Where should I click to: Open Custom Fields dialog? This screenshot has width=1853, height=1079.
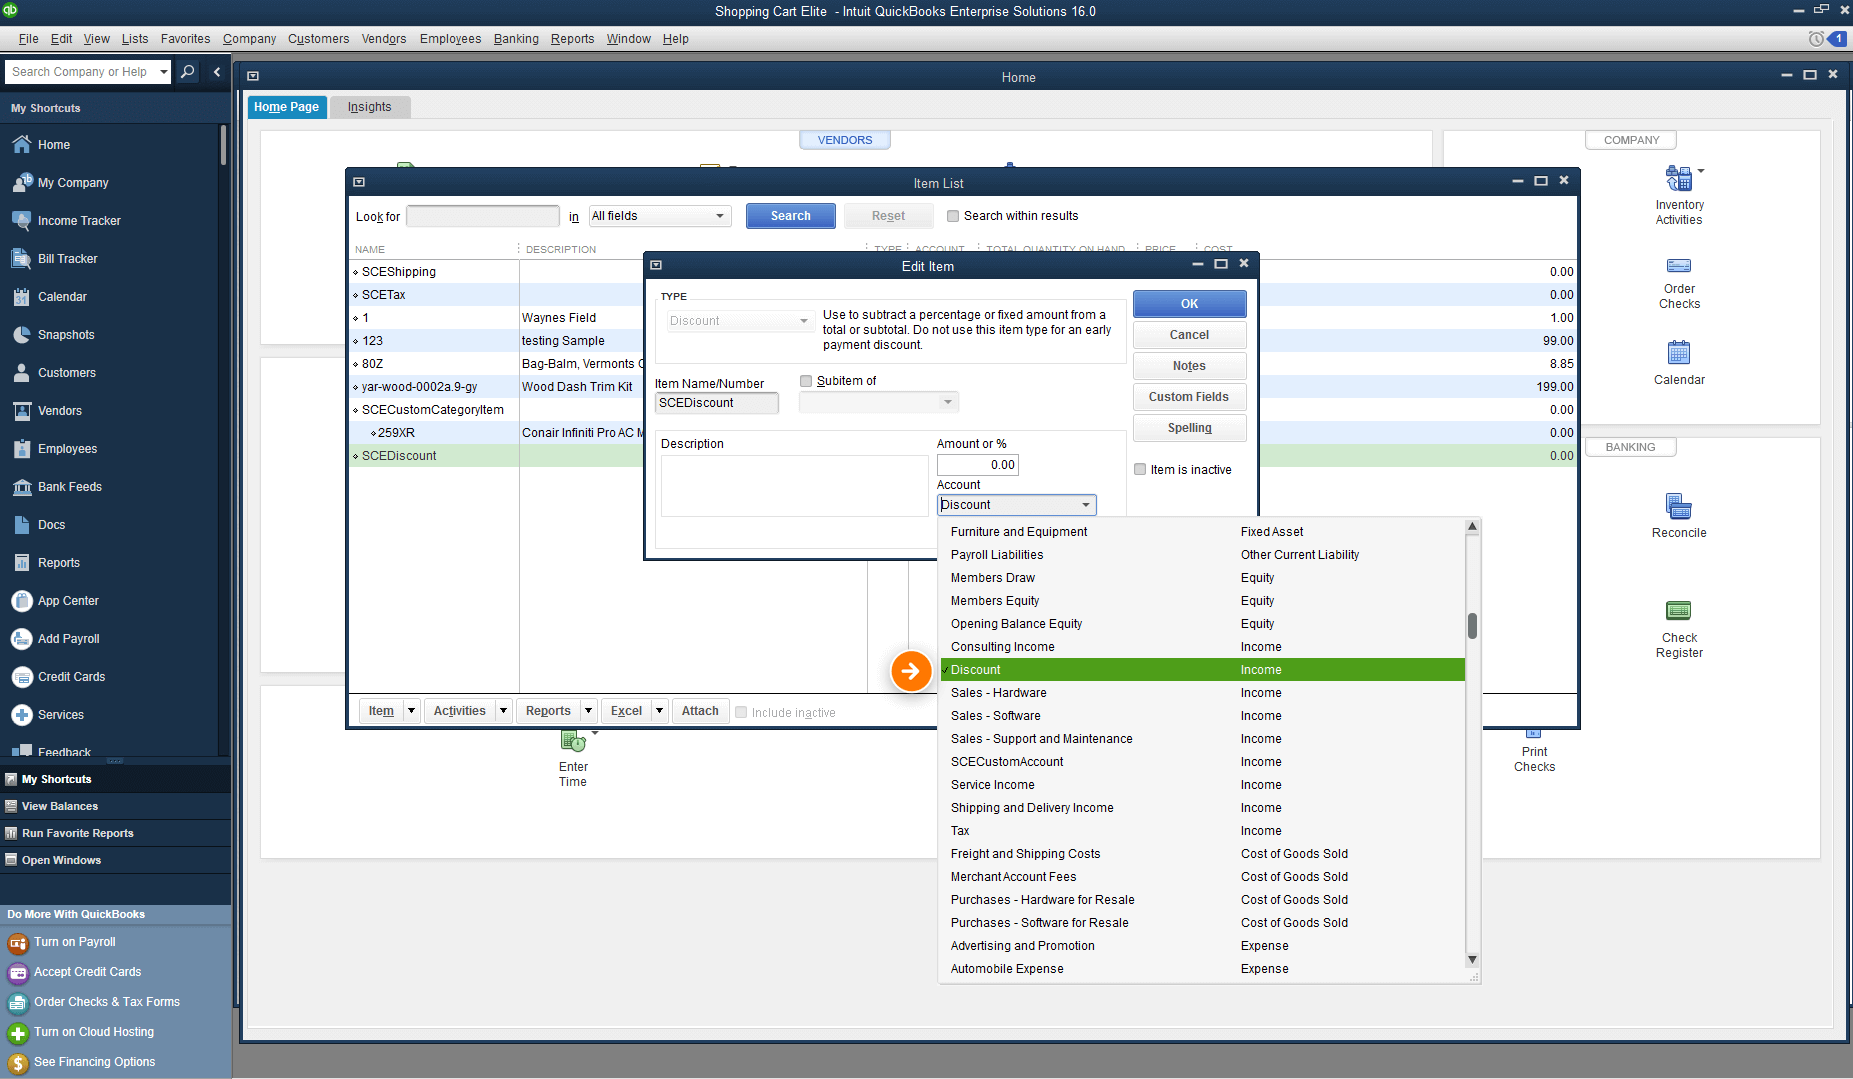[x=1189, y=397]
